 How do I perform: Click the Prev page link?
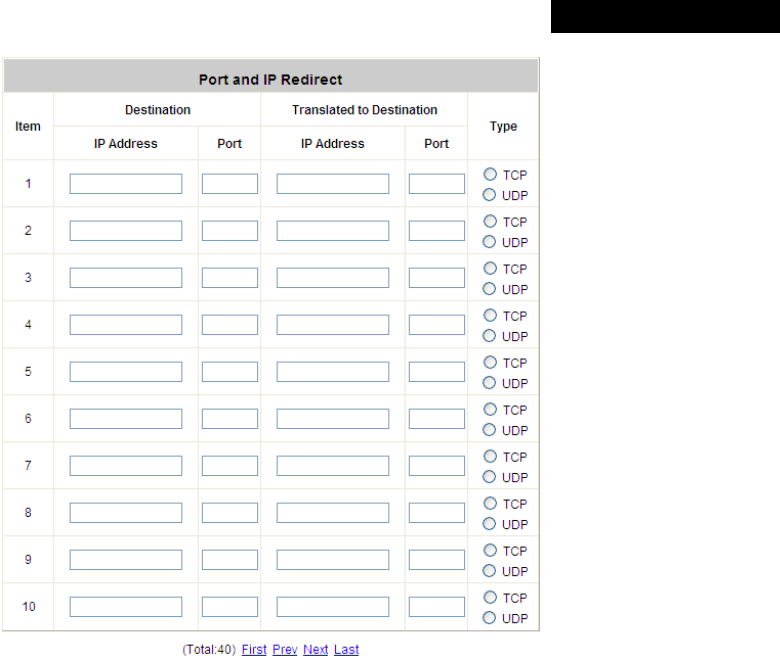pyautogui.click(x=285, y=650)
